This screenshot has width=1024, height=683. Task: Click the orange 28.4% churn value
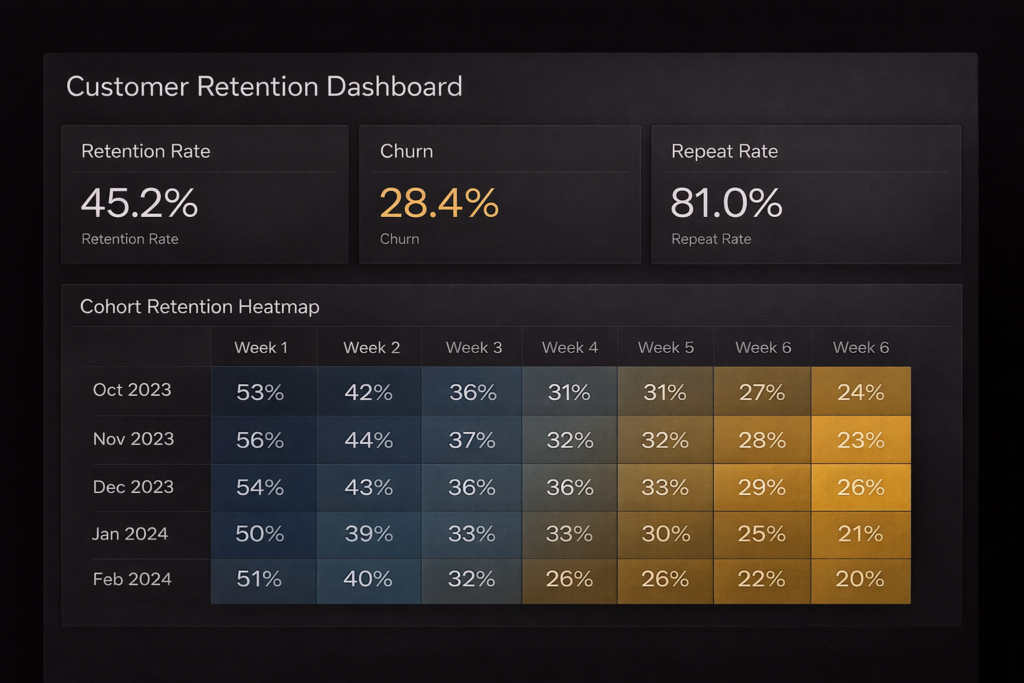(439, 203)
